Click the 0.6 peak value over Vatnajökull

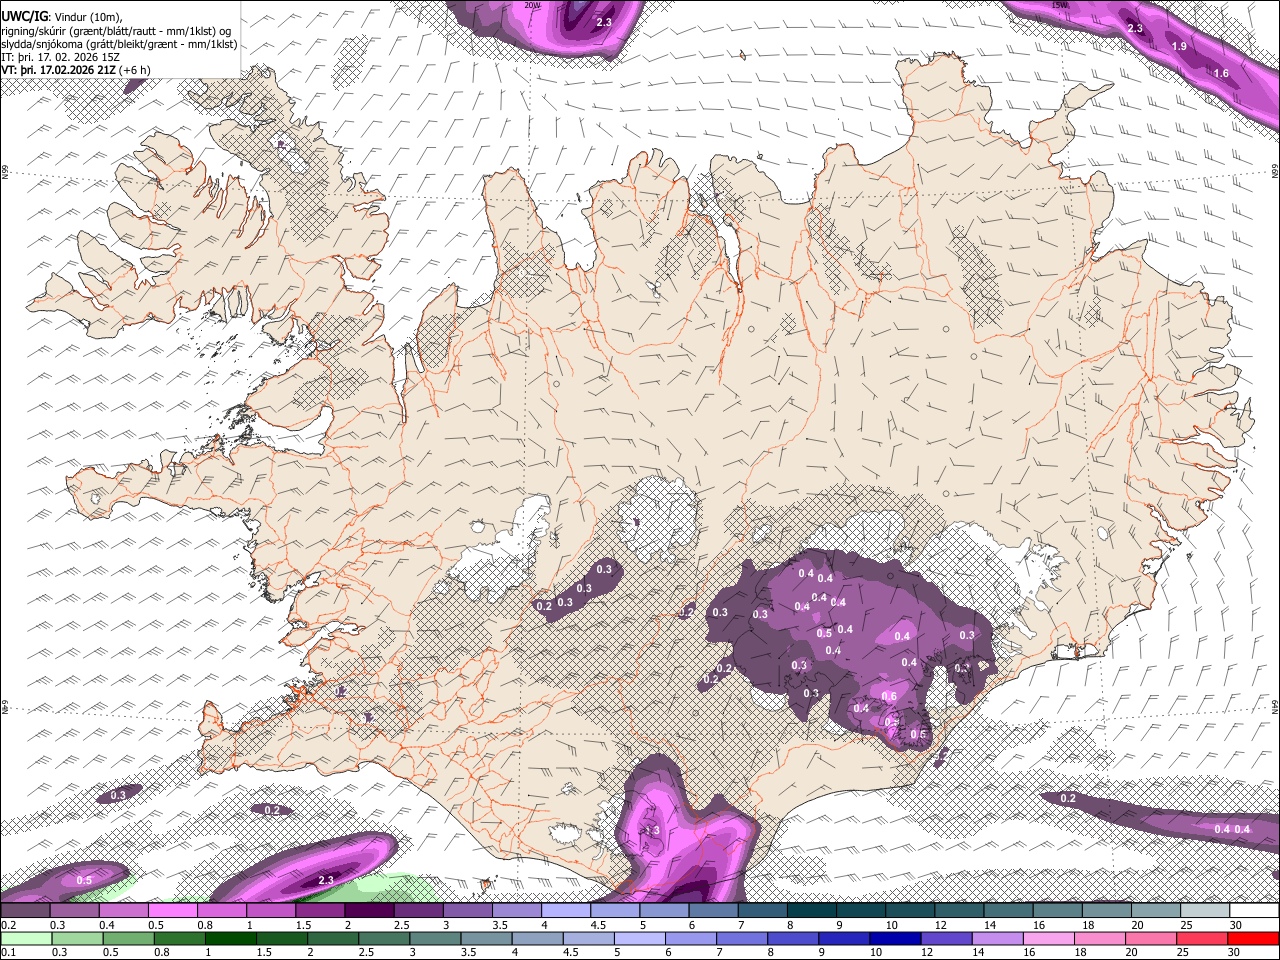889,696
